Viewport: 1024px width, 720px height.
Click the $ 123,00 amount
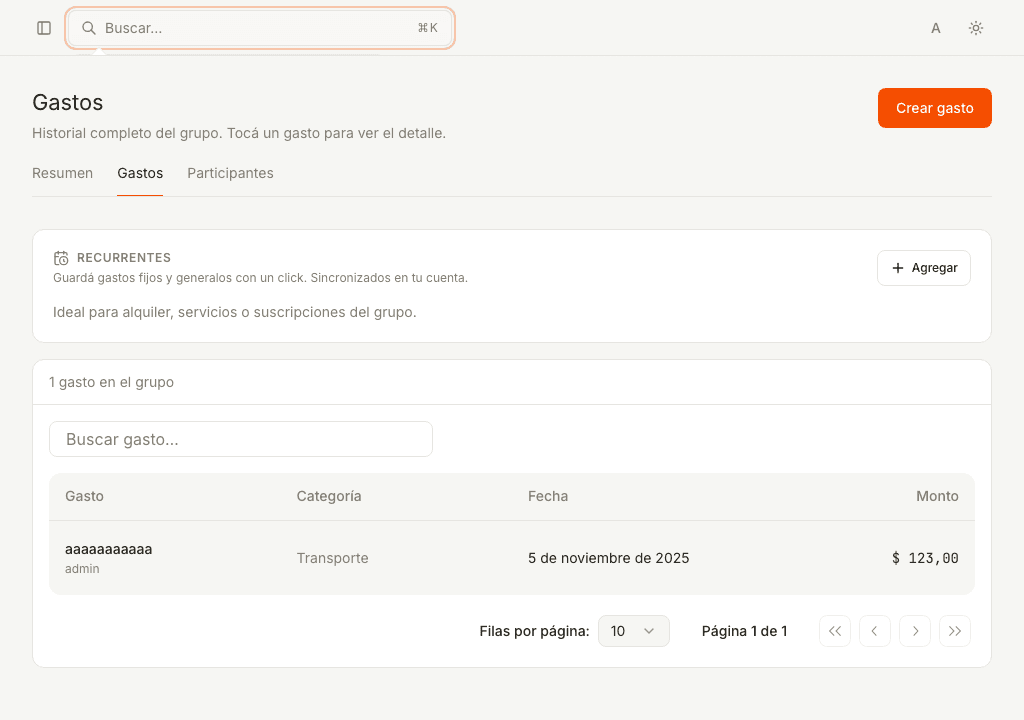pos(925,558)
